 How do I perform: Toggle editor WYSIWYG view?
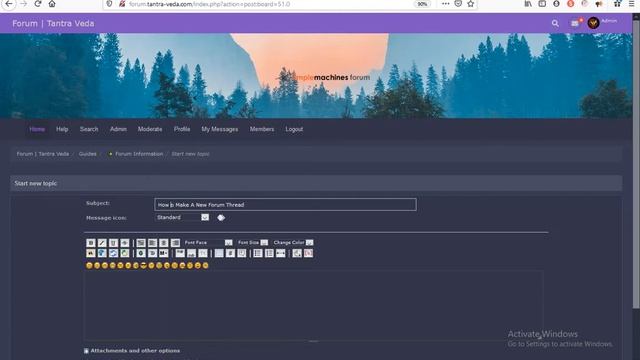click(x=309, y=253)
